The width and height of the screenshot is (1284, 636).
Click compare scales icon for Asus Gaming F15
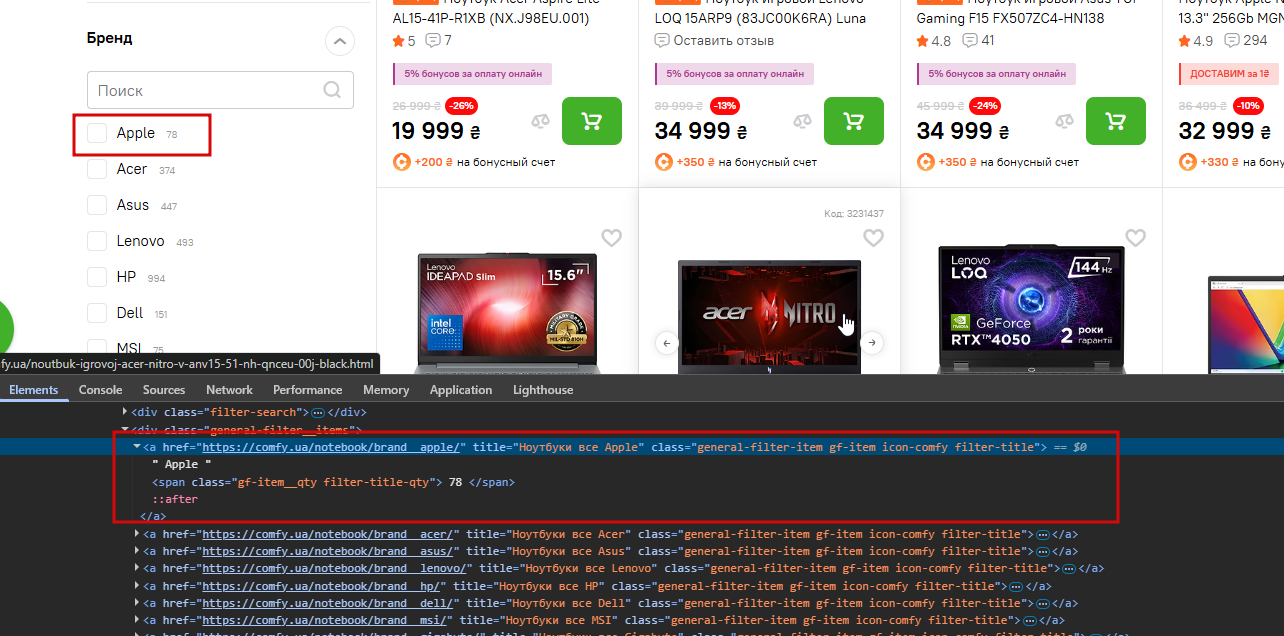click(1064, 122)
